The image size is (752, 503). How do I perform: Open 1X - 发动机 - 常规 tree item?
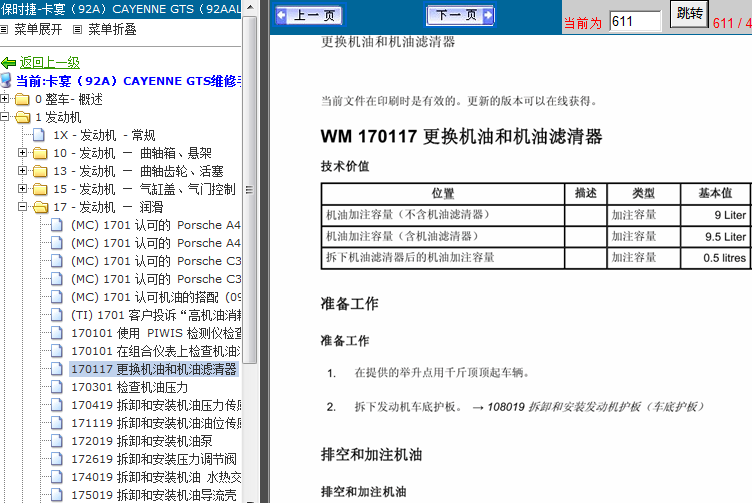pos(104,135)
